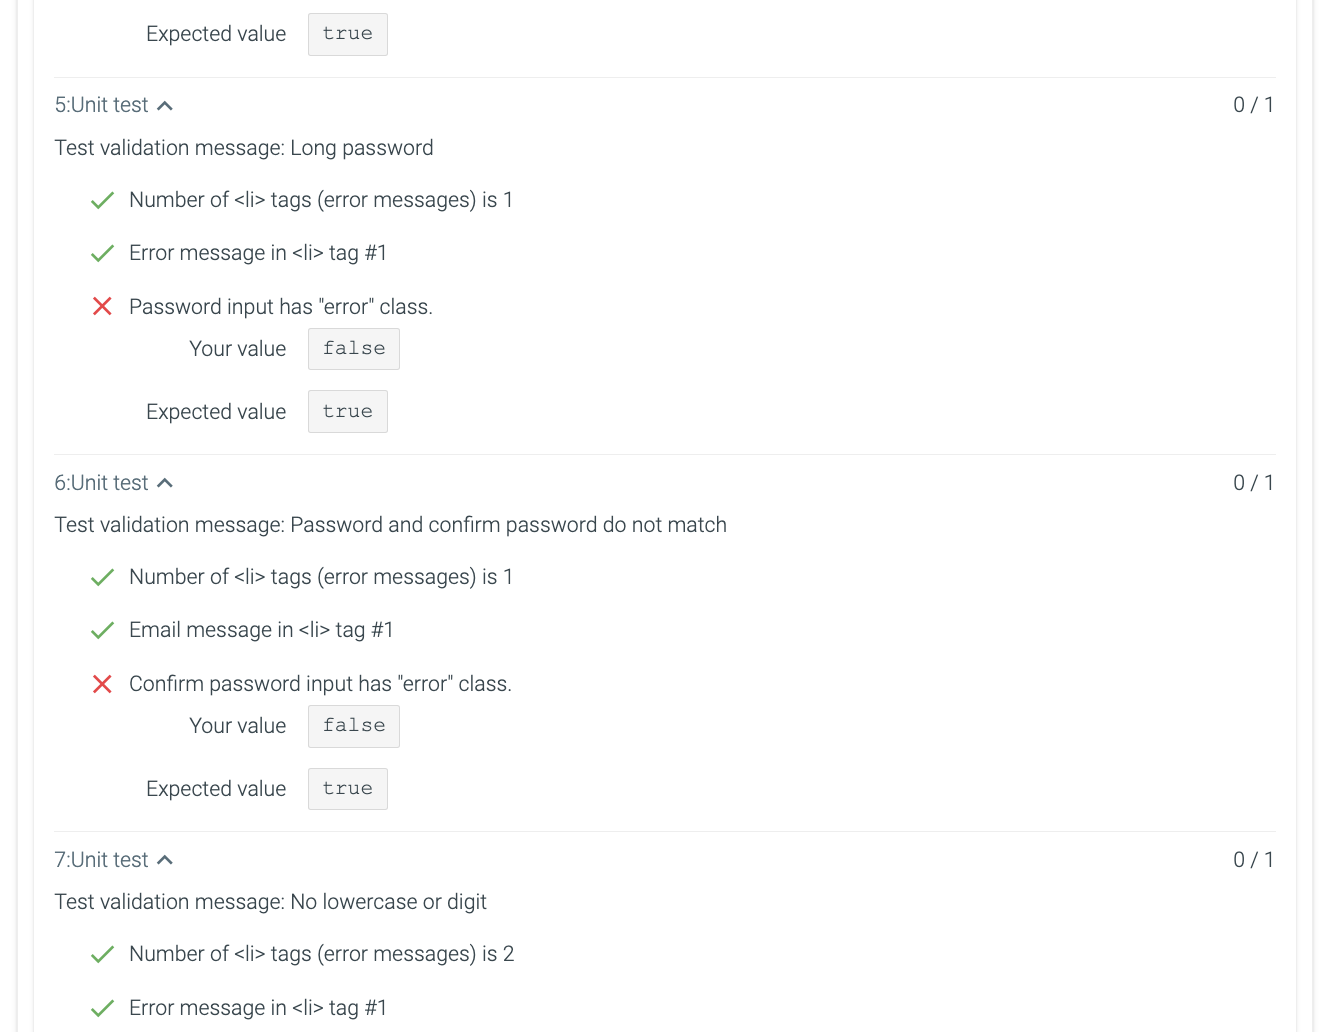This screenshot has height=1032, width=1330.
Task: Click the 'true' expected value box in test 5
Action: click(347, 411)
